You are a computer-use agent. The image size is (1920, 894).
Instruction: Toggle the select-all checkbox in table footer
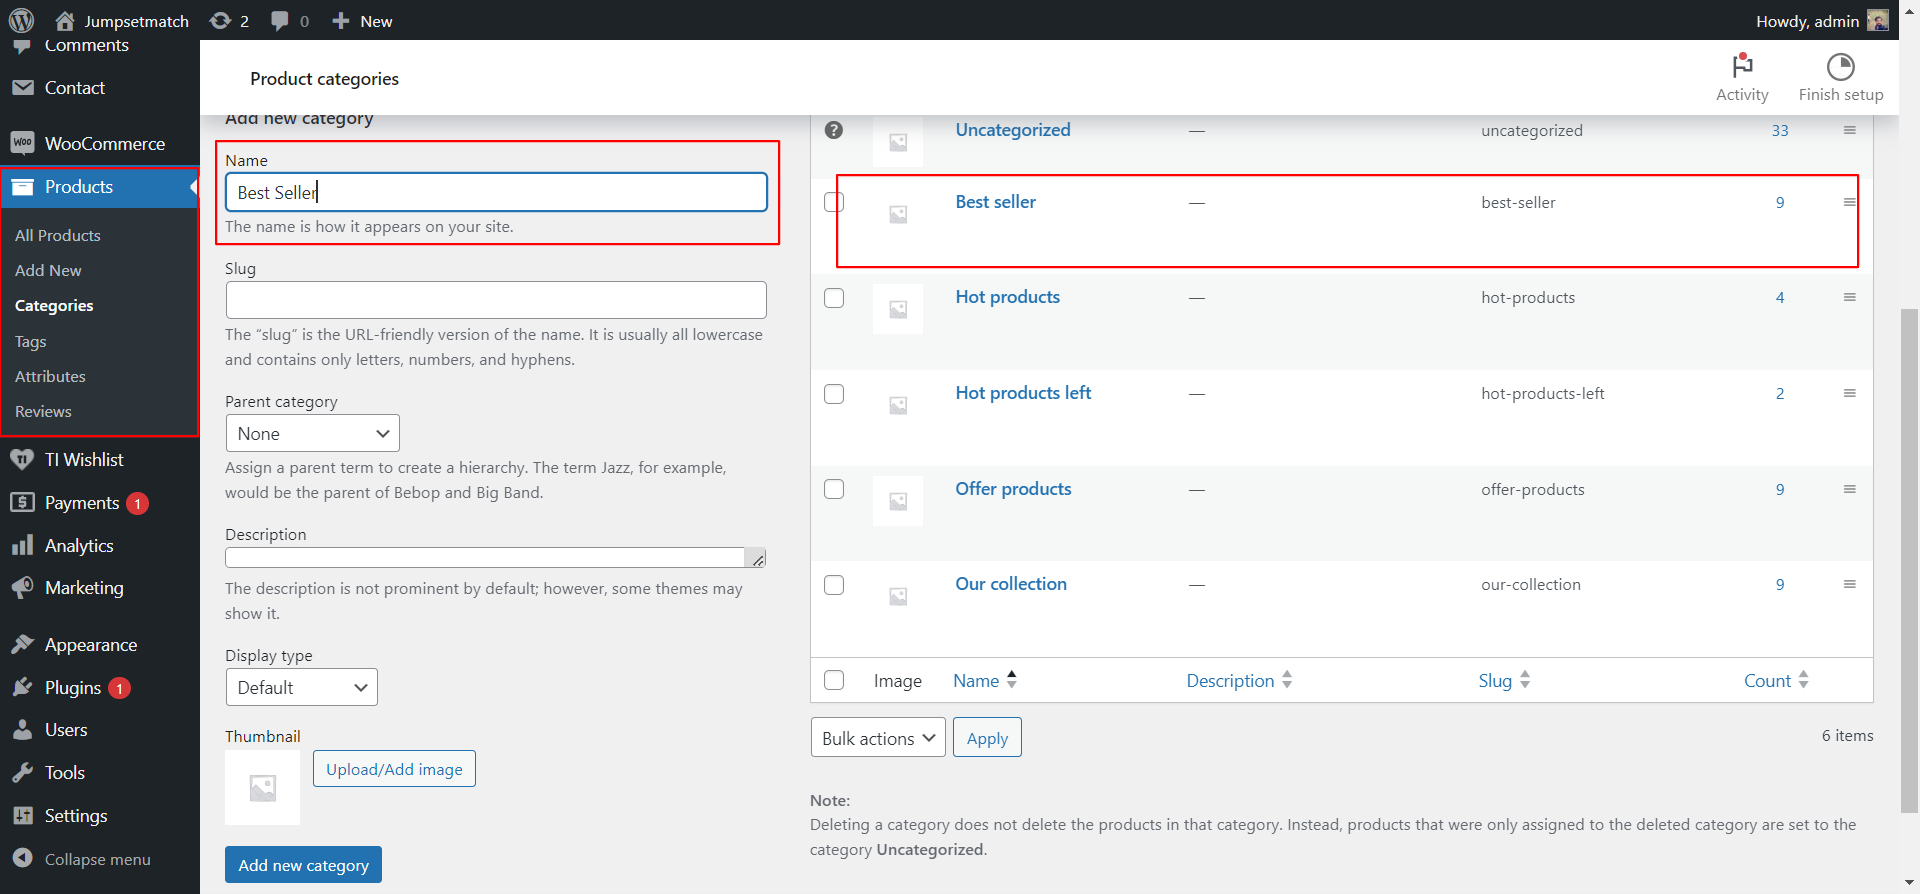834,680
